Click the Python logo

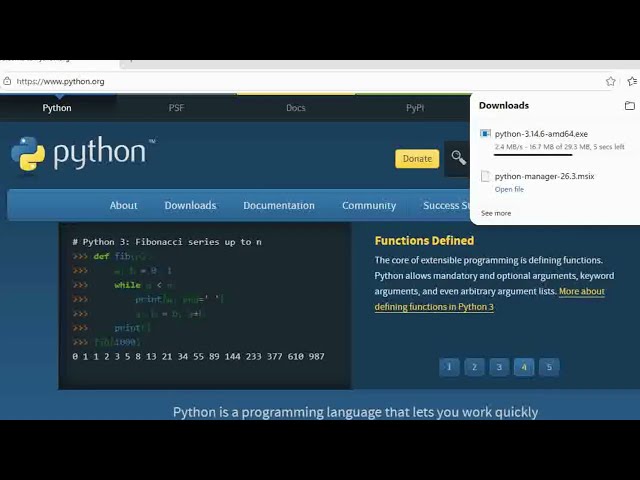click(82, 153)
